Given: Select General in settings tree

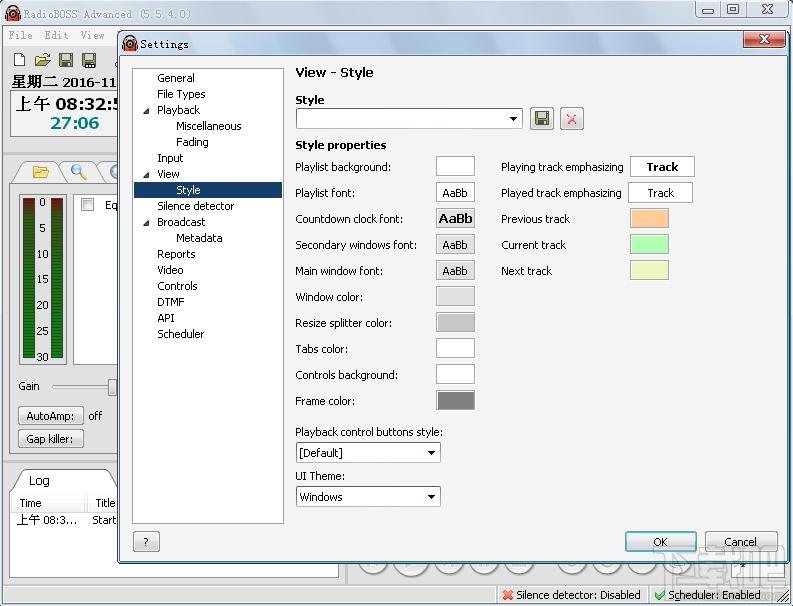Looking at the screenshot, I should tap(175, 78).
